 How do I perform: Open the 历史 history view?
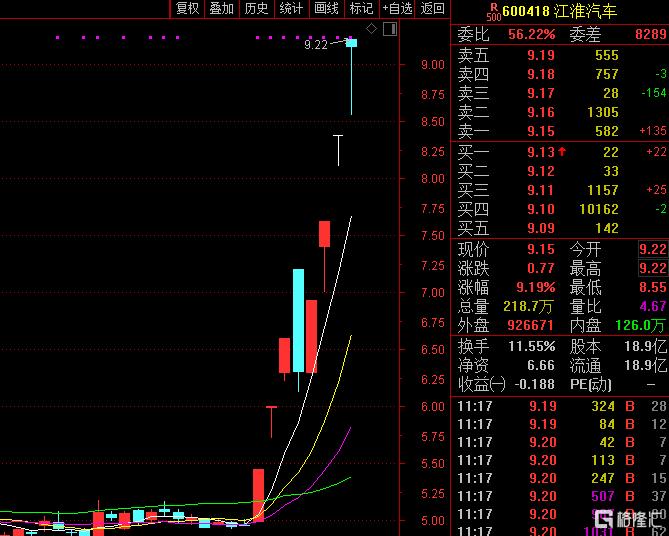(256, 9)
